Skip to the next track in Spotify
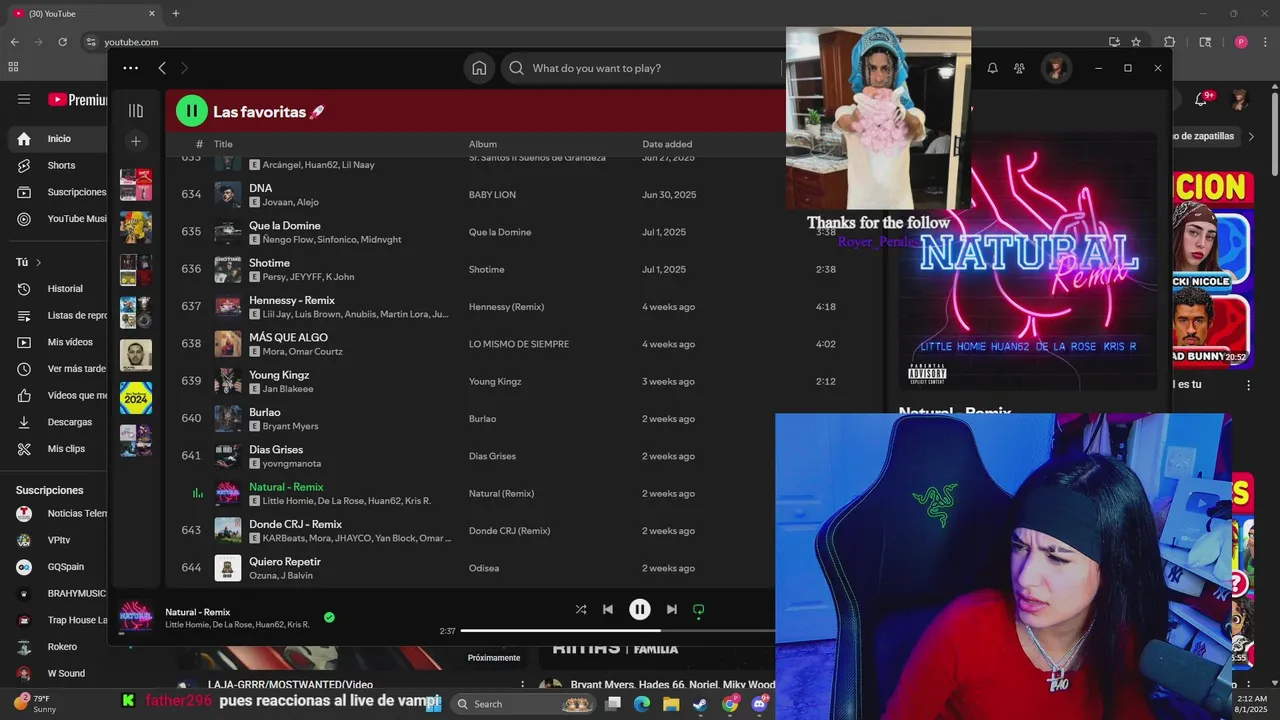Viewport: 1280px width, 720px height. click(672, 609)
